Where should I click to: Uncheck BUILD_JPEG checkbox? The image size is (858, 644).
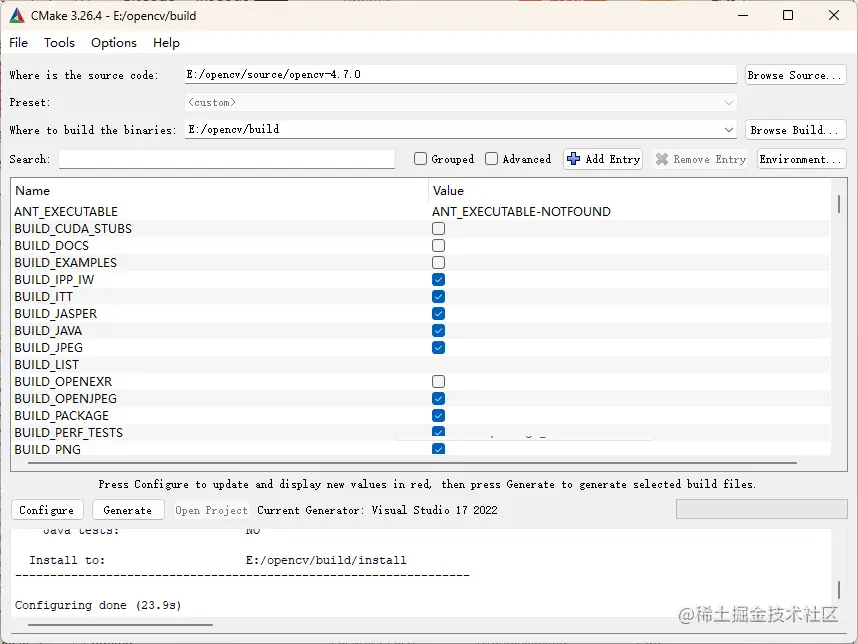[x=438, y=347]
